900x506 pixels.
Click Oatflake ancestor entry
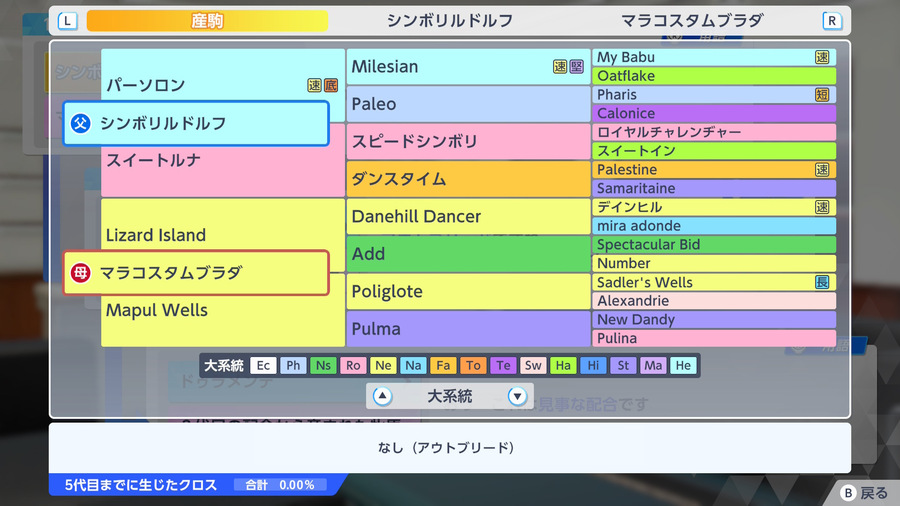click(x=714, y=76)
